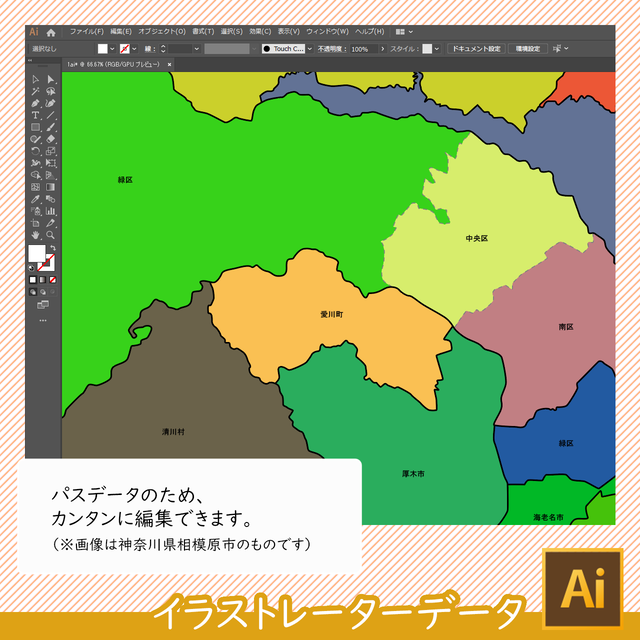Click the 環境設定 button
640x640 pixels.
point(528,49)
